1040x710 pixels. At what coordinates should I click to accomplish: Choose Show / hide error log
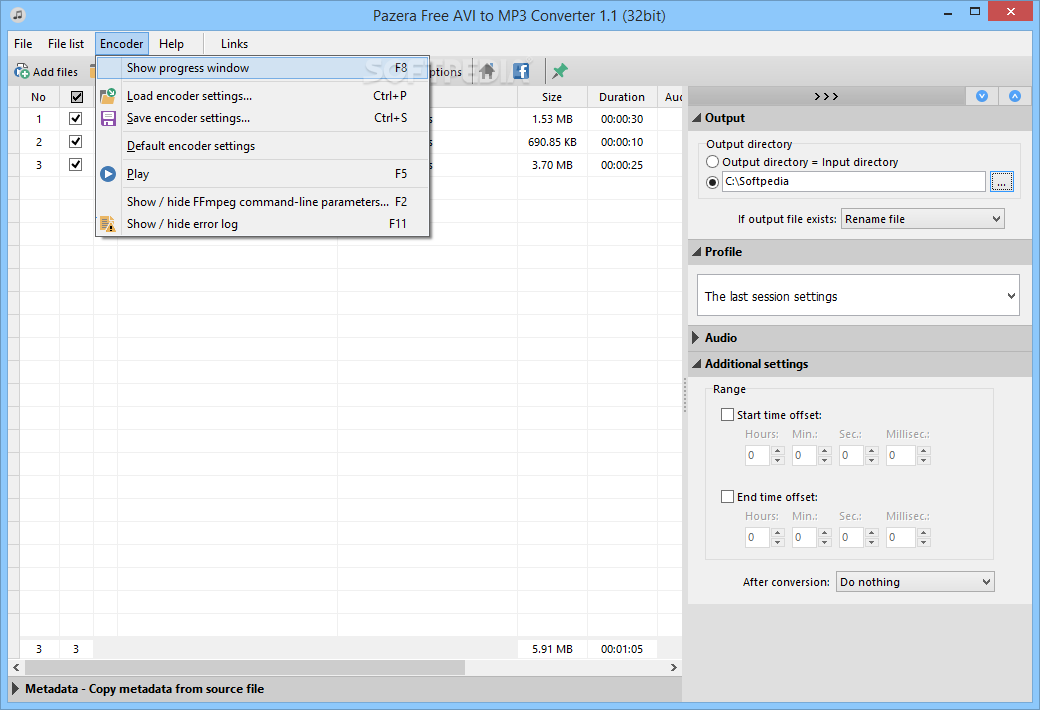click(263, 224)
